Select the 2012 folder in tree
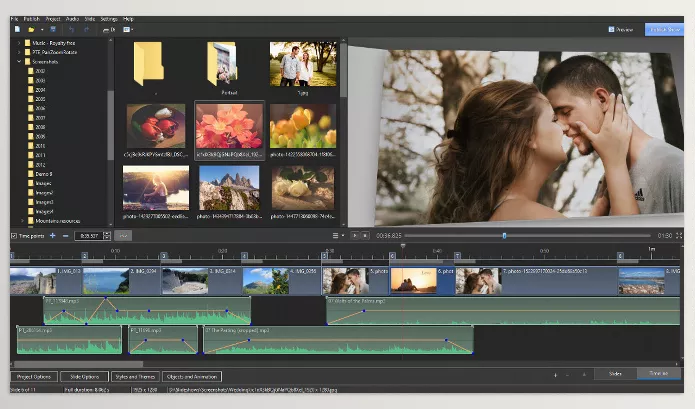This screenshot has width=695, height=409. click(x=37, y=164)
